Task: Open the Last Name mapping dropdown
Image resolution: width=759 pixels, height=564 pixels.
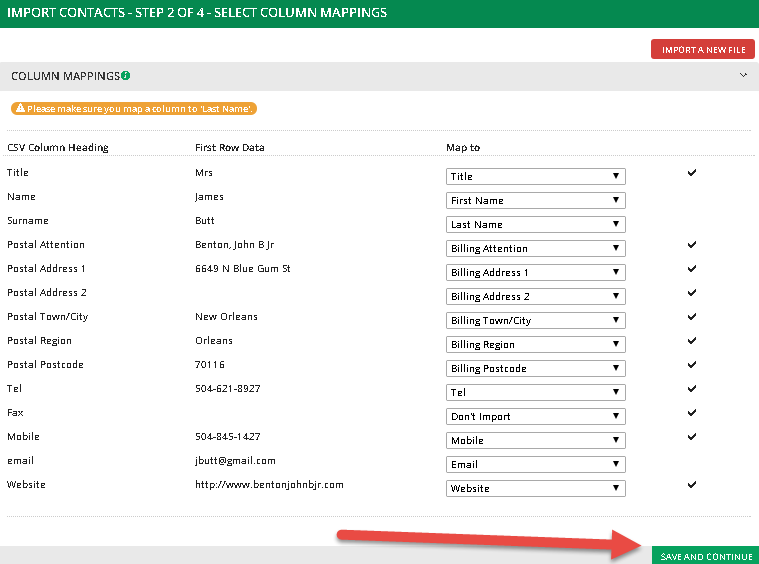Action: [536, 224]
